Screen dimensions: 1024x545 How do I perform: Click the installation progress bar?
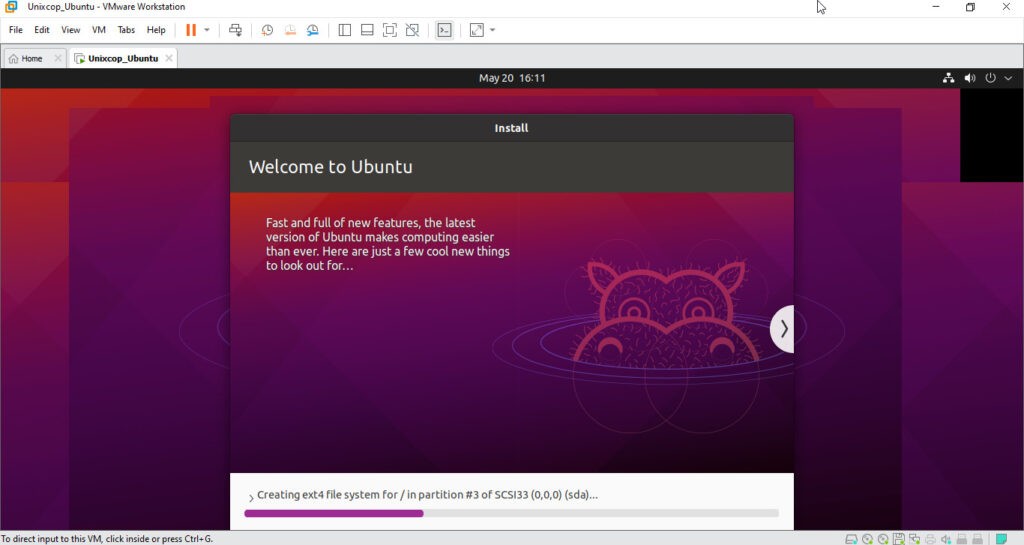(x=511, y=514)
